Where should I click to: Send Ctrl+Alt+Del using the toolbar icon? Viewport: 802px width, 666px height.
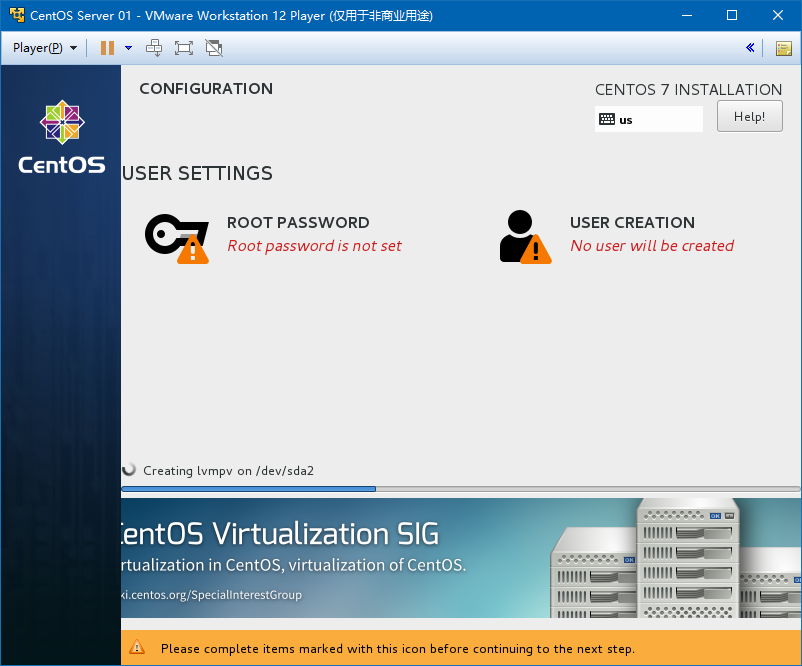154,47
